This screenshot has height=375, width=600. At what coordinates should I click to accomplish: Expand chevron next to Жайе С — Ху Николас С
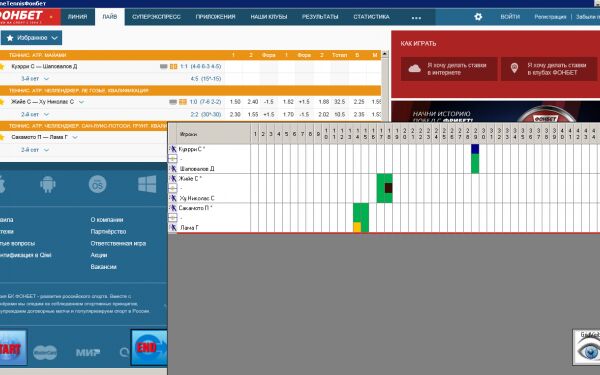click(x=81, y=102)
